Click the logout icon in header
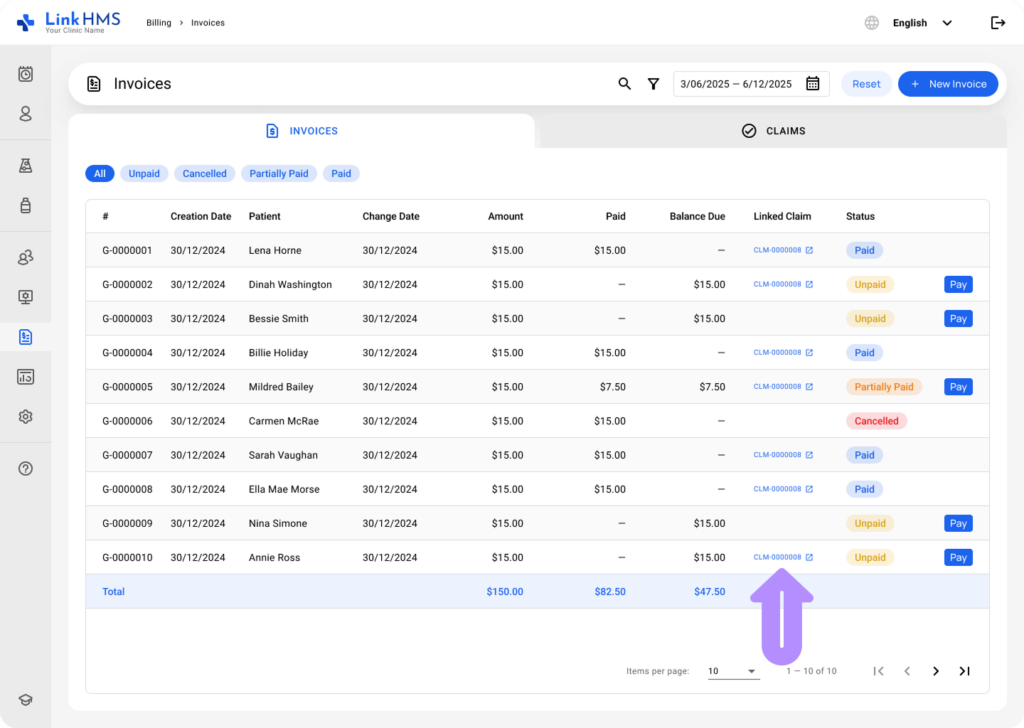The width and height of the screenshot is (1024, 728). [x=998, y=23]
